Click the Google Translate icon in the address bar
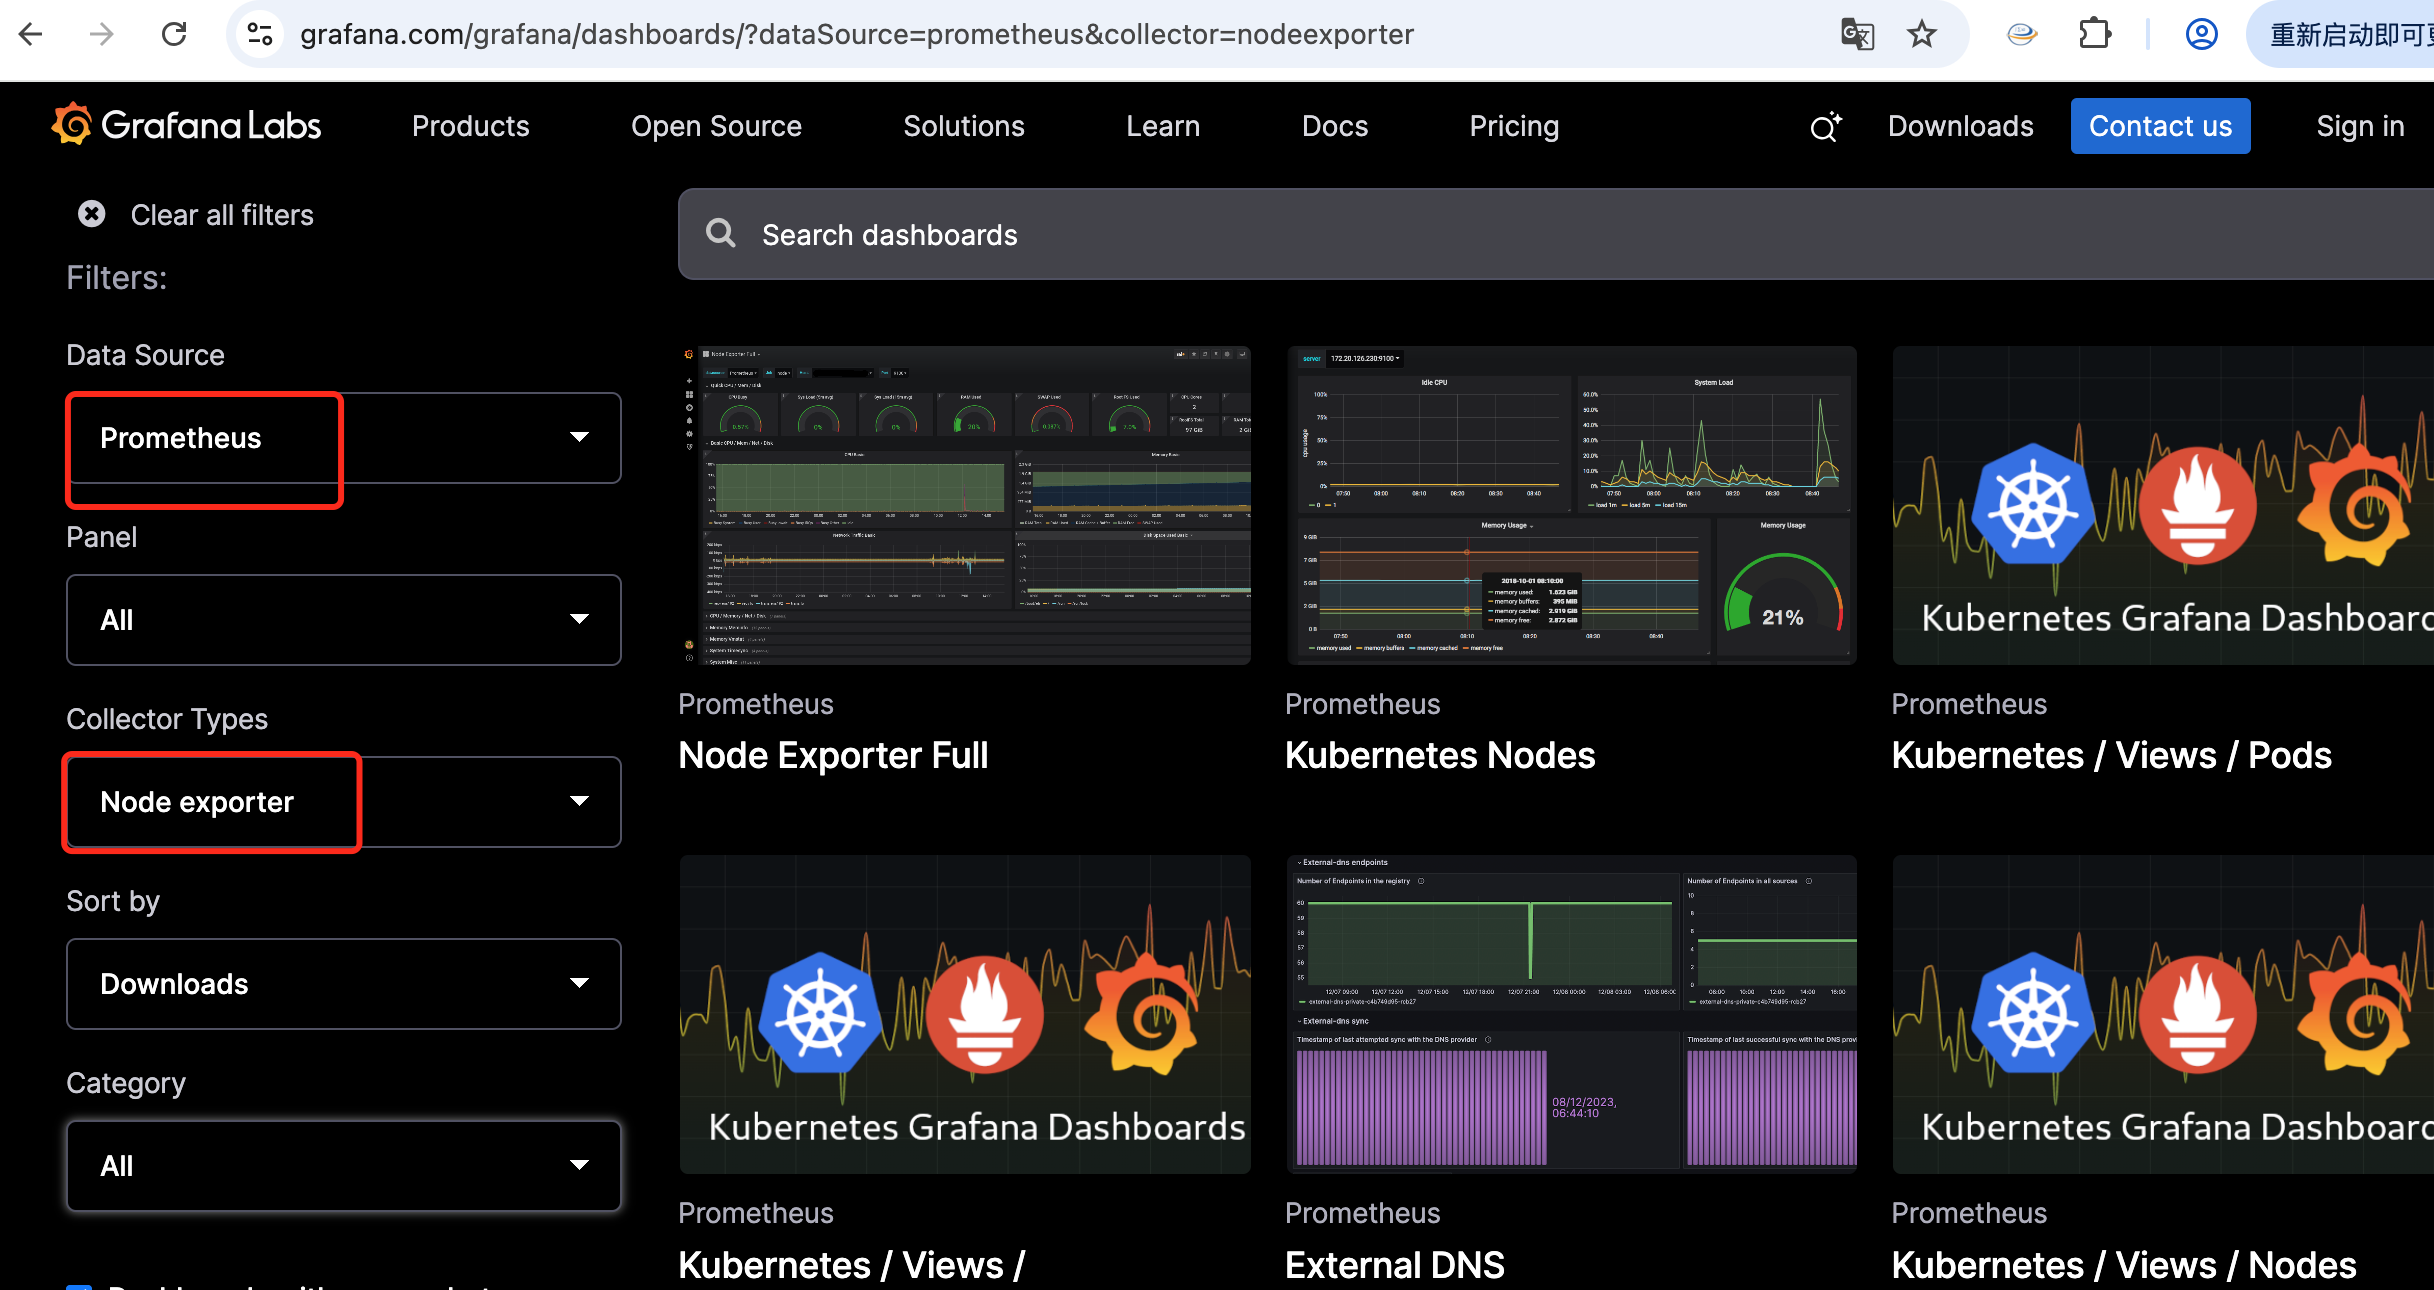Image resolution: width=2434 pixels, height=1290 pixels. pyautogui.click(x=1857, y=34)
